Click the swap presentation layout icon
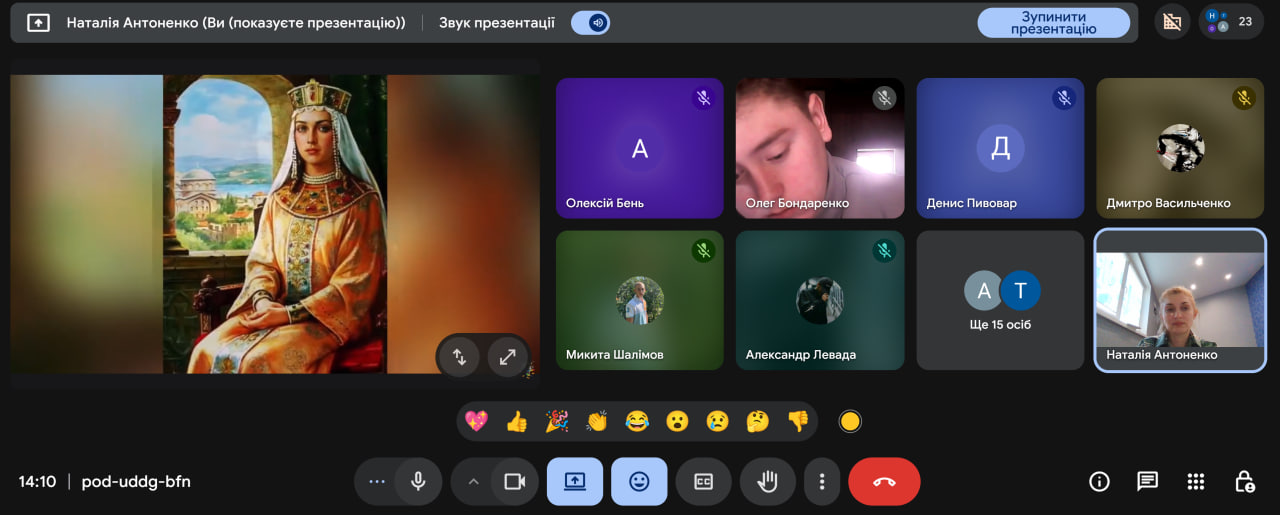Image resolution: width=1280 pixels, height=515 pixels. pyautogui.click(x=460, y=356)
